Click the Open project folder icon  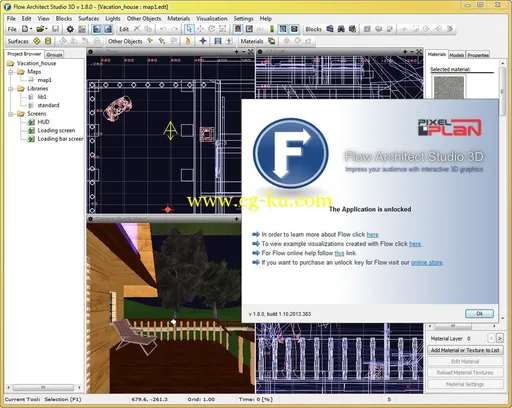[40, 29]
